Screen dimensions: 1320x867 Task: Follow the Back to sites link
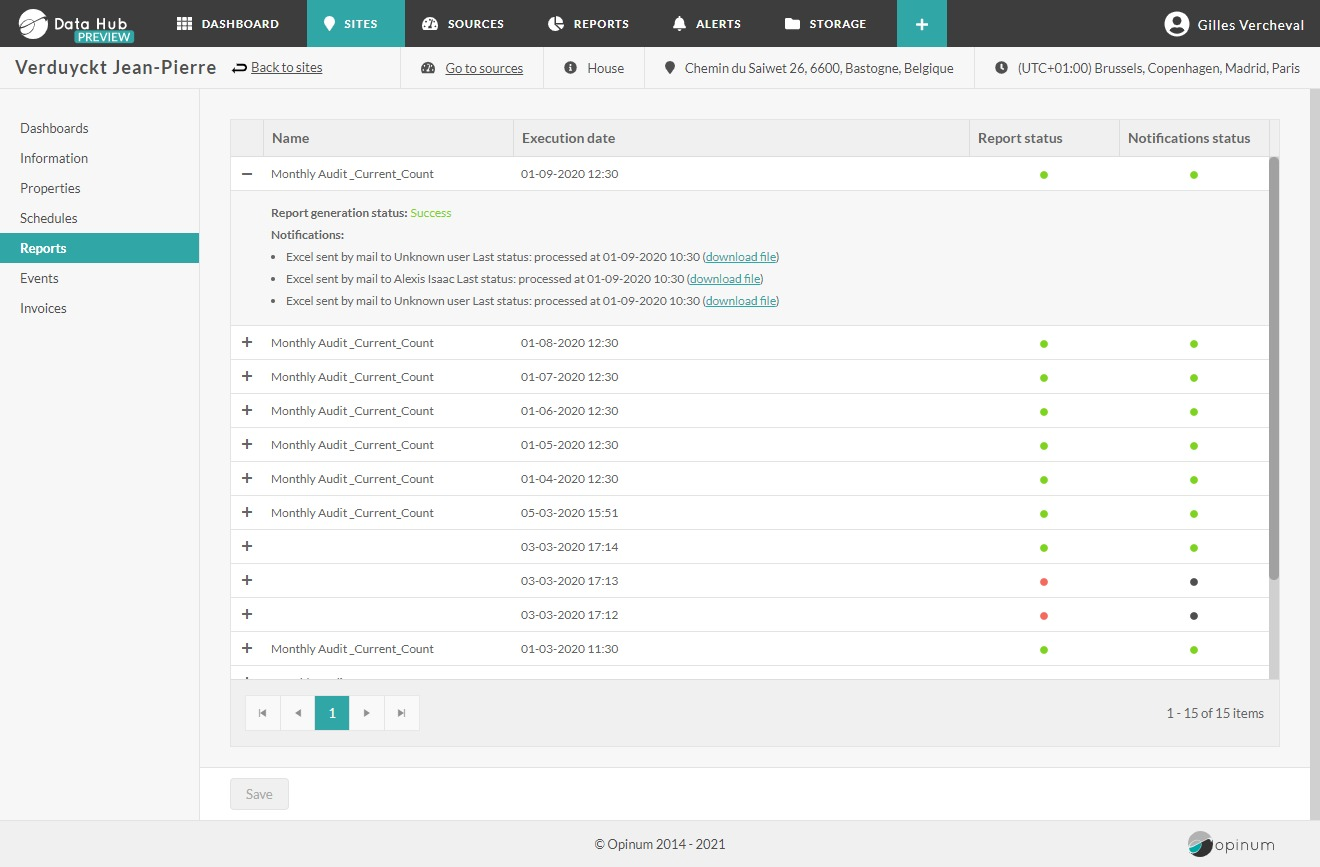point(286,68)
